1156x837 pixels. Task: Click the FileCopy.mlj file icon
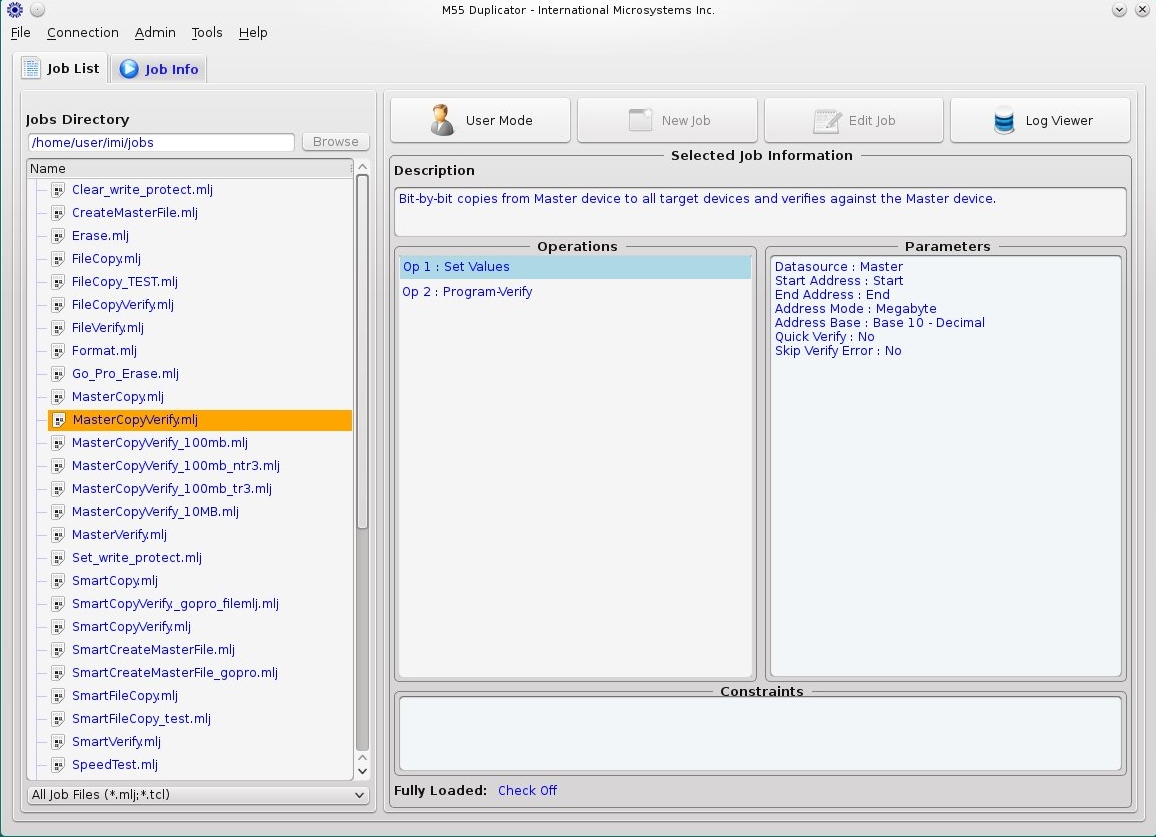tap(58, 259)
